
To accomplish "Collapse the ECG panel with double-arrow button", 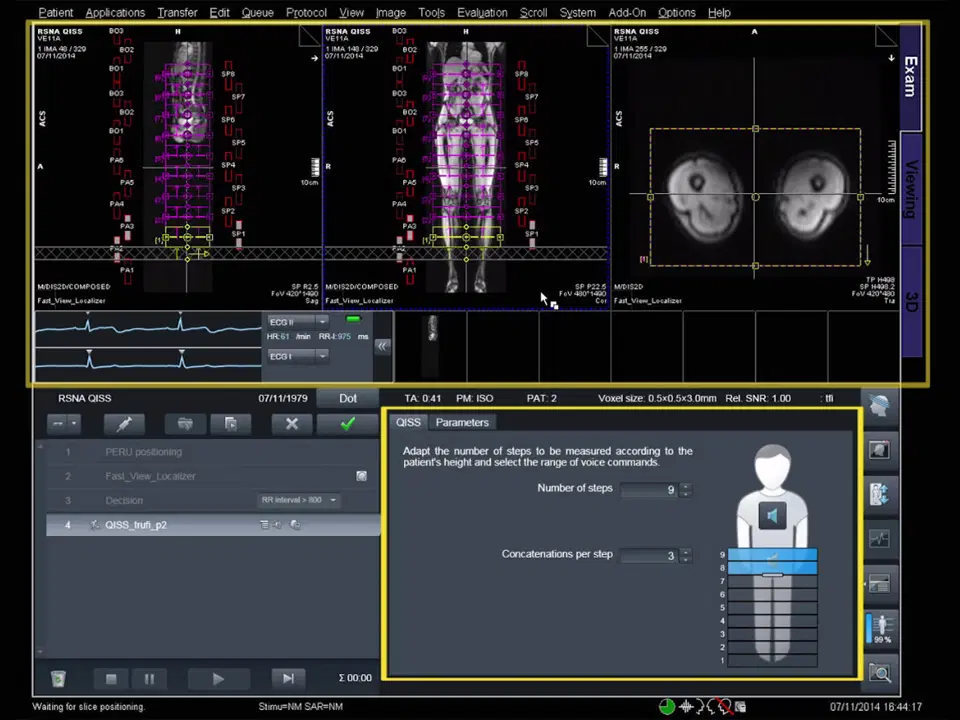I will pos(381,345).
